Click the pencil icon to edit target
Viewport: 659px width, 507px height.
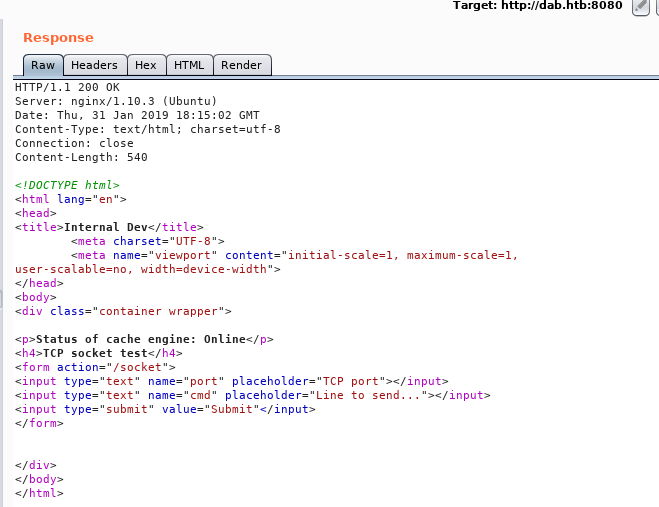pos(641,6)
